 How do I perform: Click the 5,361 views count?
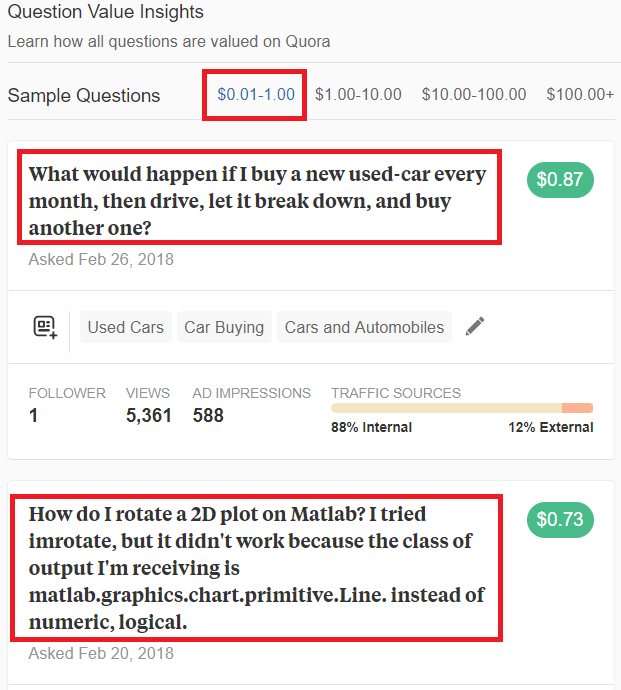[148, 415]
